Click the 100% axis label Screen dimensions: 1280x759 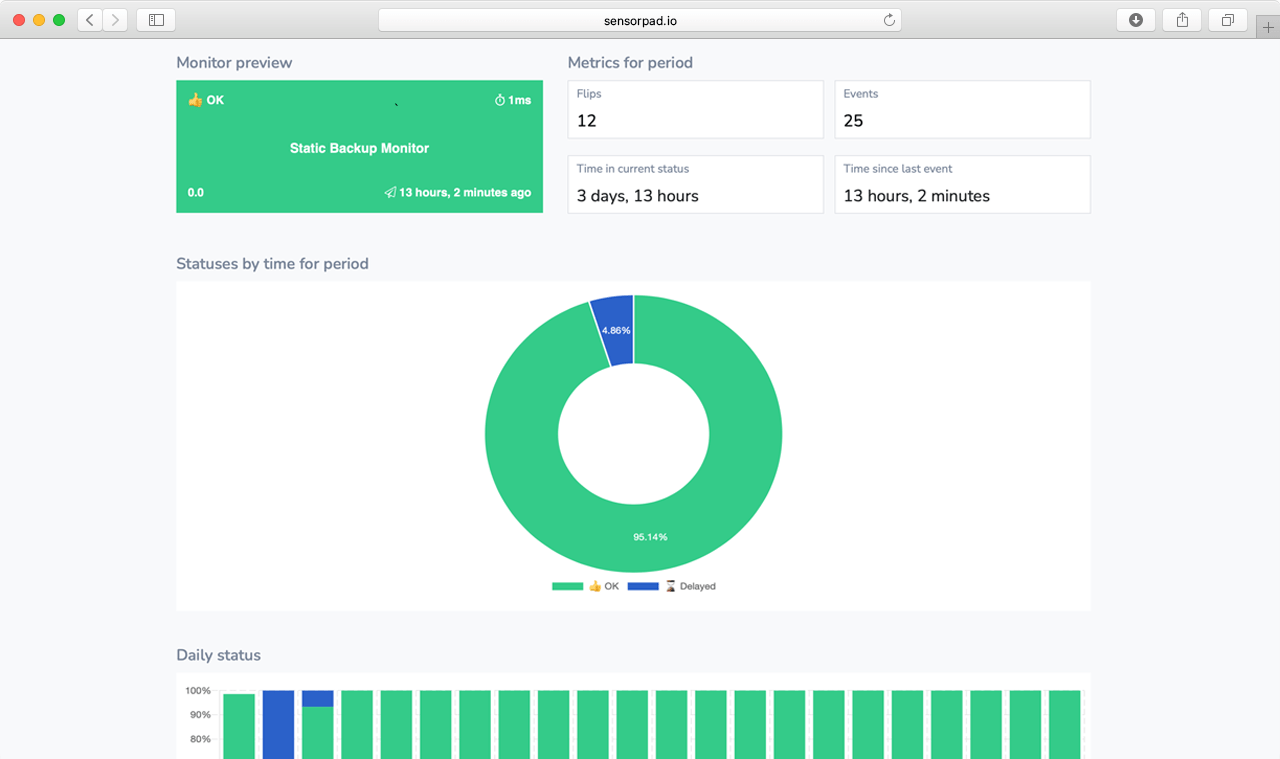pyautogui.click(x=197, y=690)
